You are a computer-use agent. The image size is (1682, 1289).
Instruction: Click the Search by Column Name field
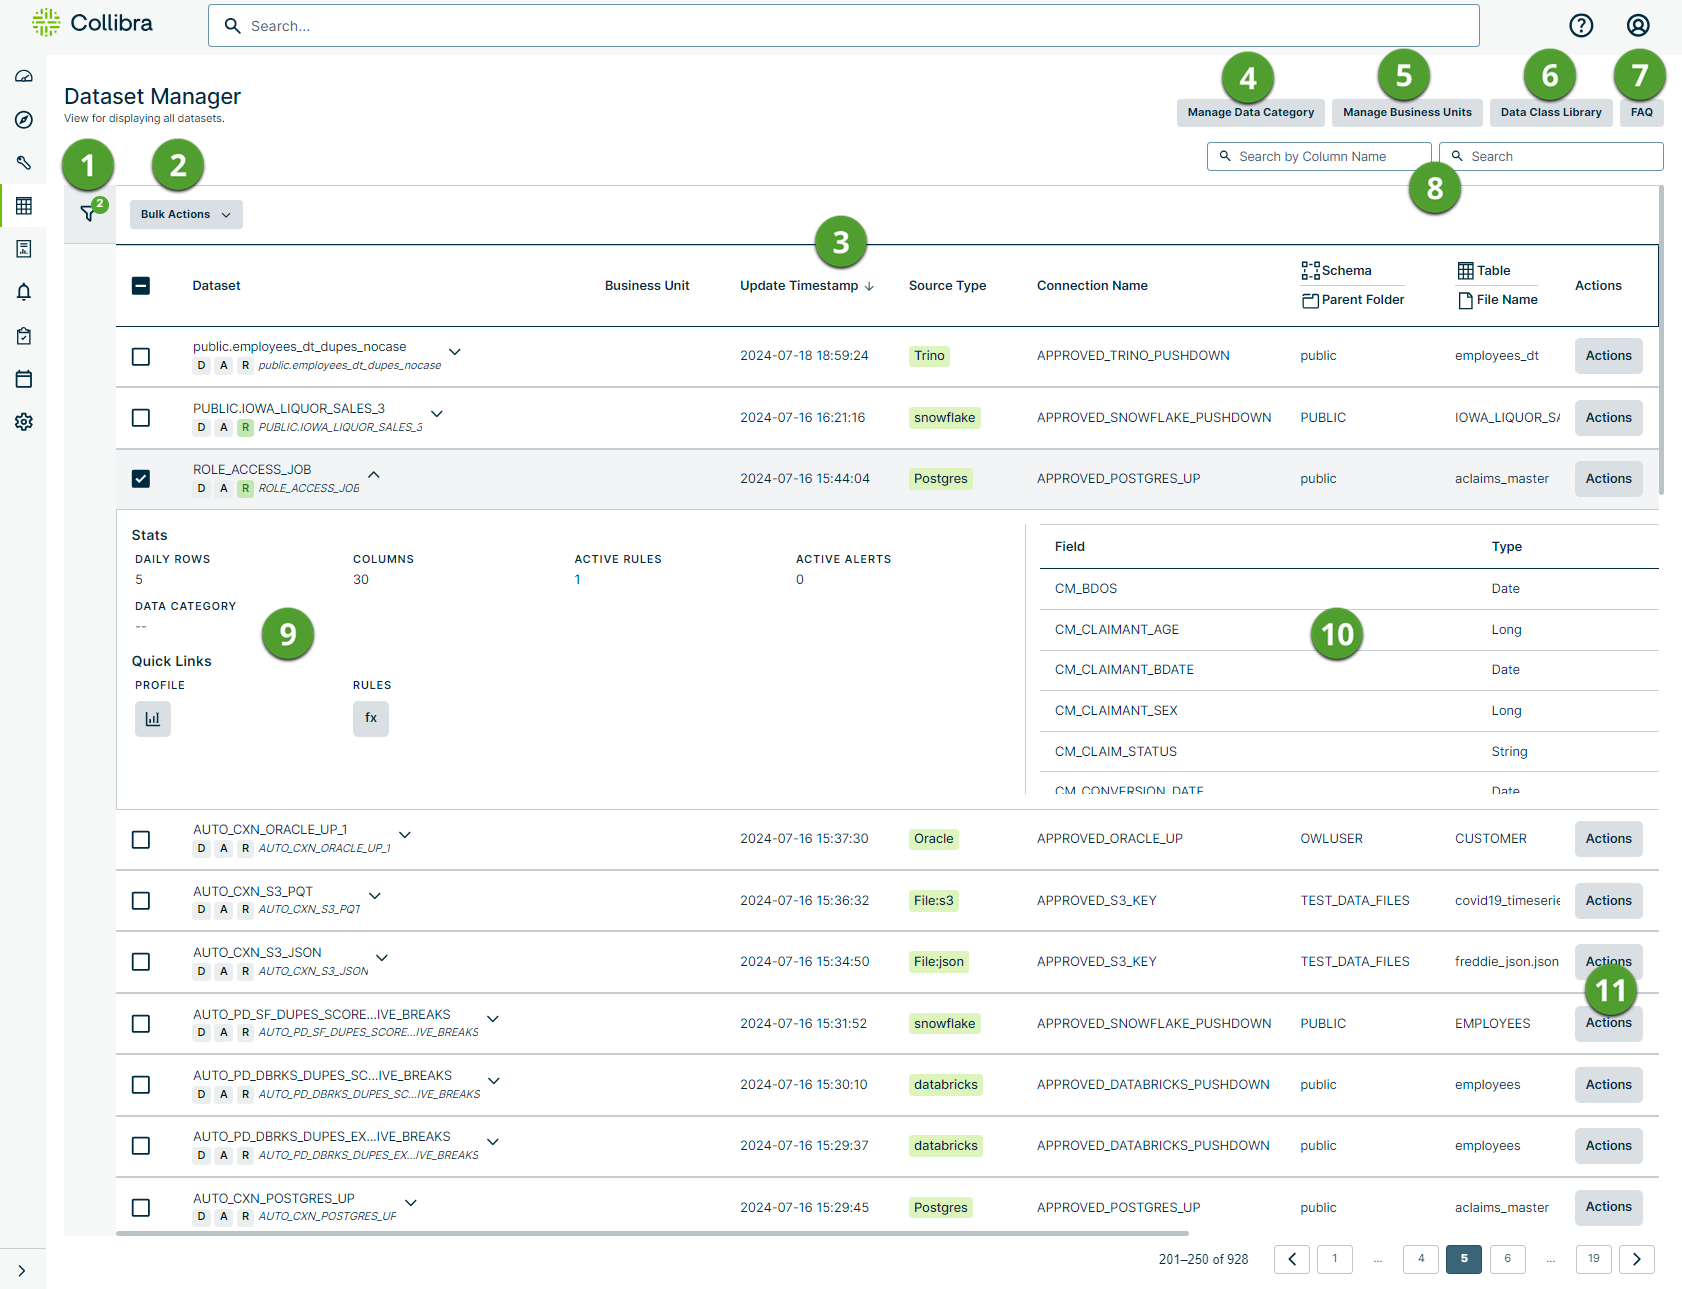[1320, 157]
